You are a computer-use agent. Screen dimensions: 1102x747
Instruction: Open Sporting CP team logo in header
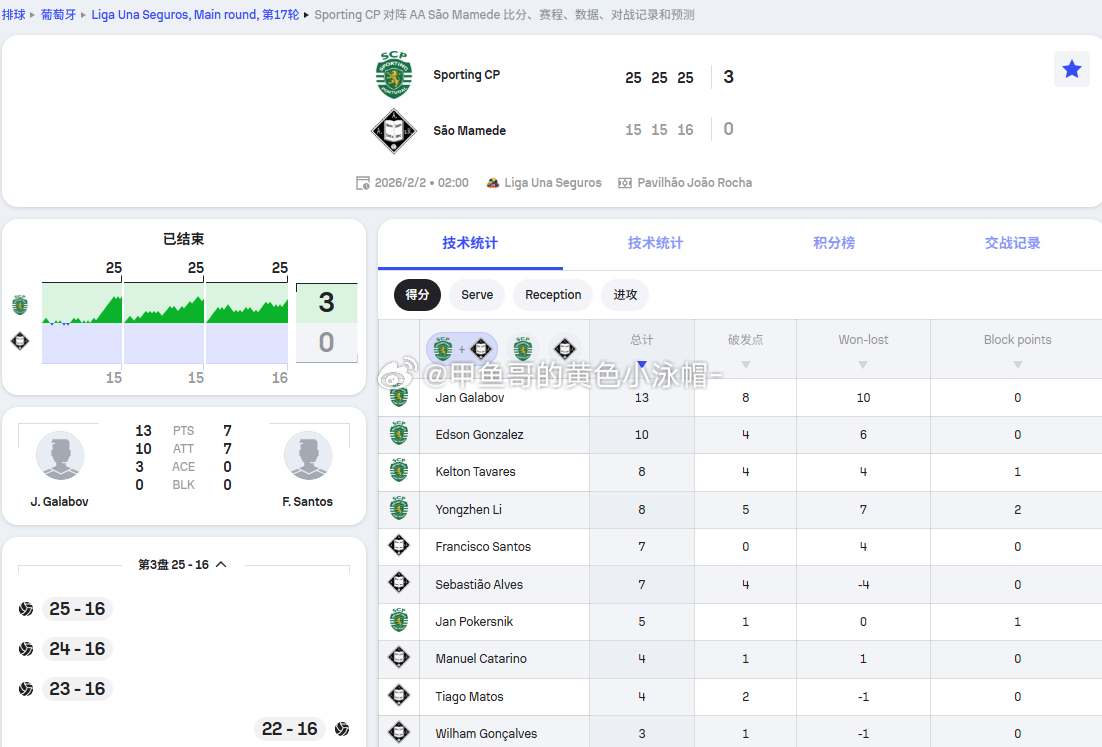click(394, 74)
